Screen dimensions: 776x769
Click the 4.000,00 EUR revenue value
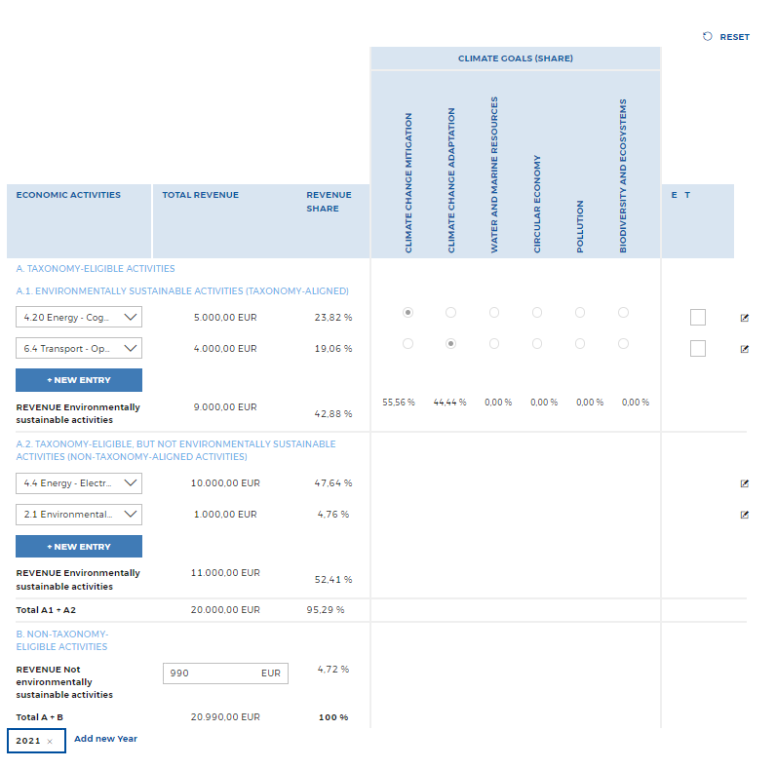click(225, 349)
